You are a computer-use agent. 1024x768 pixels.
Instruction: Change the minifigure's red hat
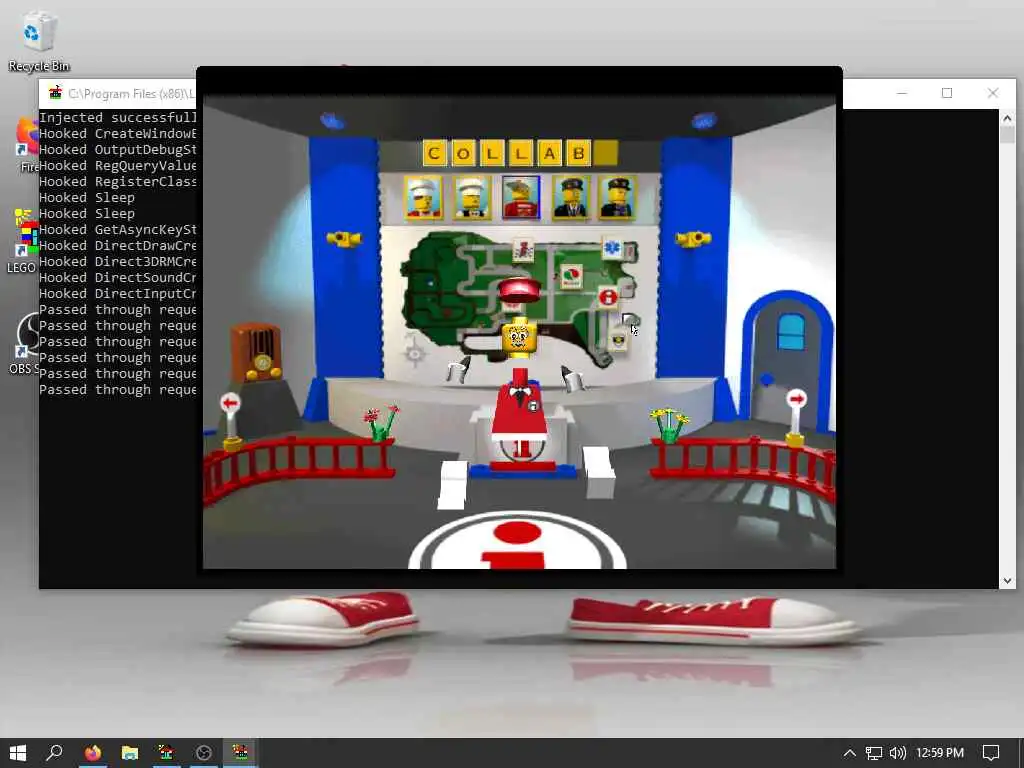click(519, 290)
